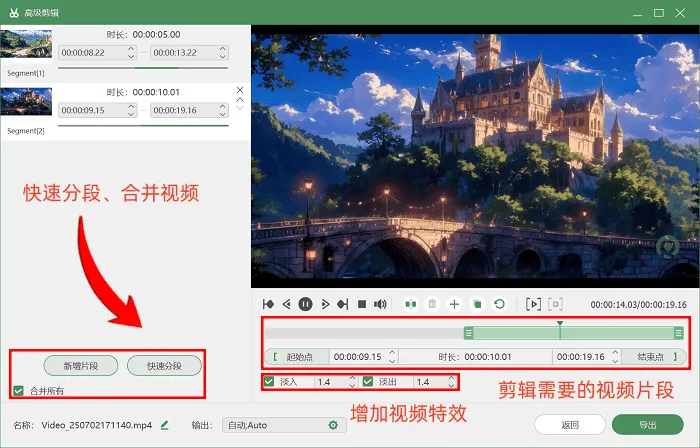This screenshot has height=448, width=700.
Task: Set end point with 结束点 button
Action: pos(654,357)
